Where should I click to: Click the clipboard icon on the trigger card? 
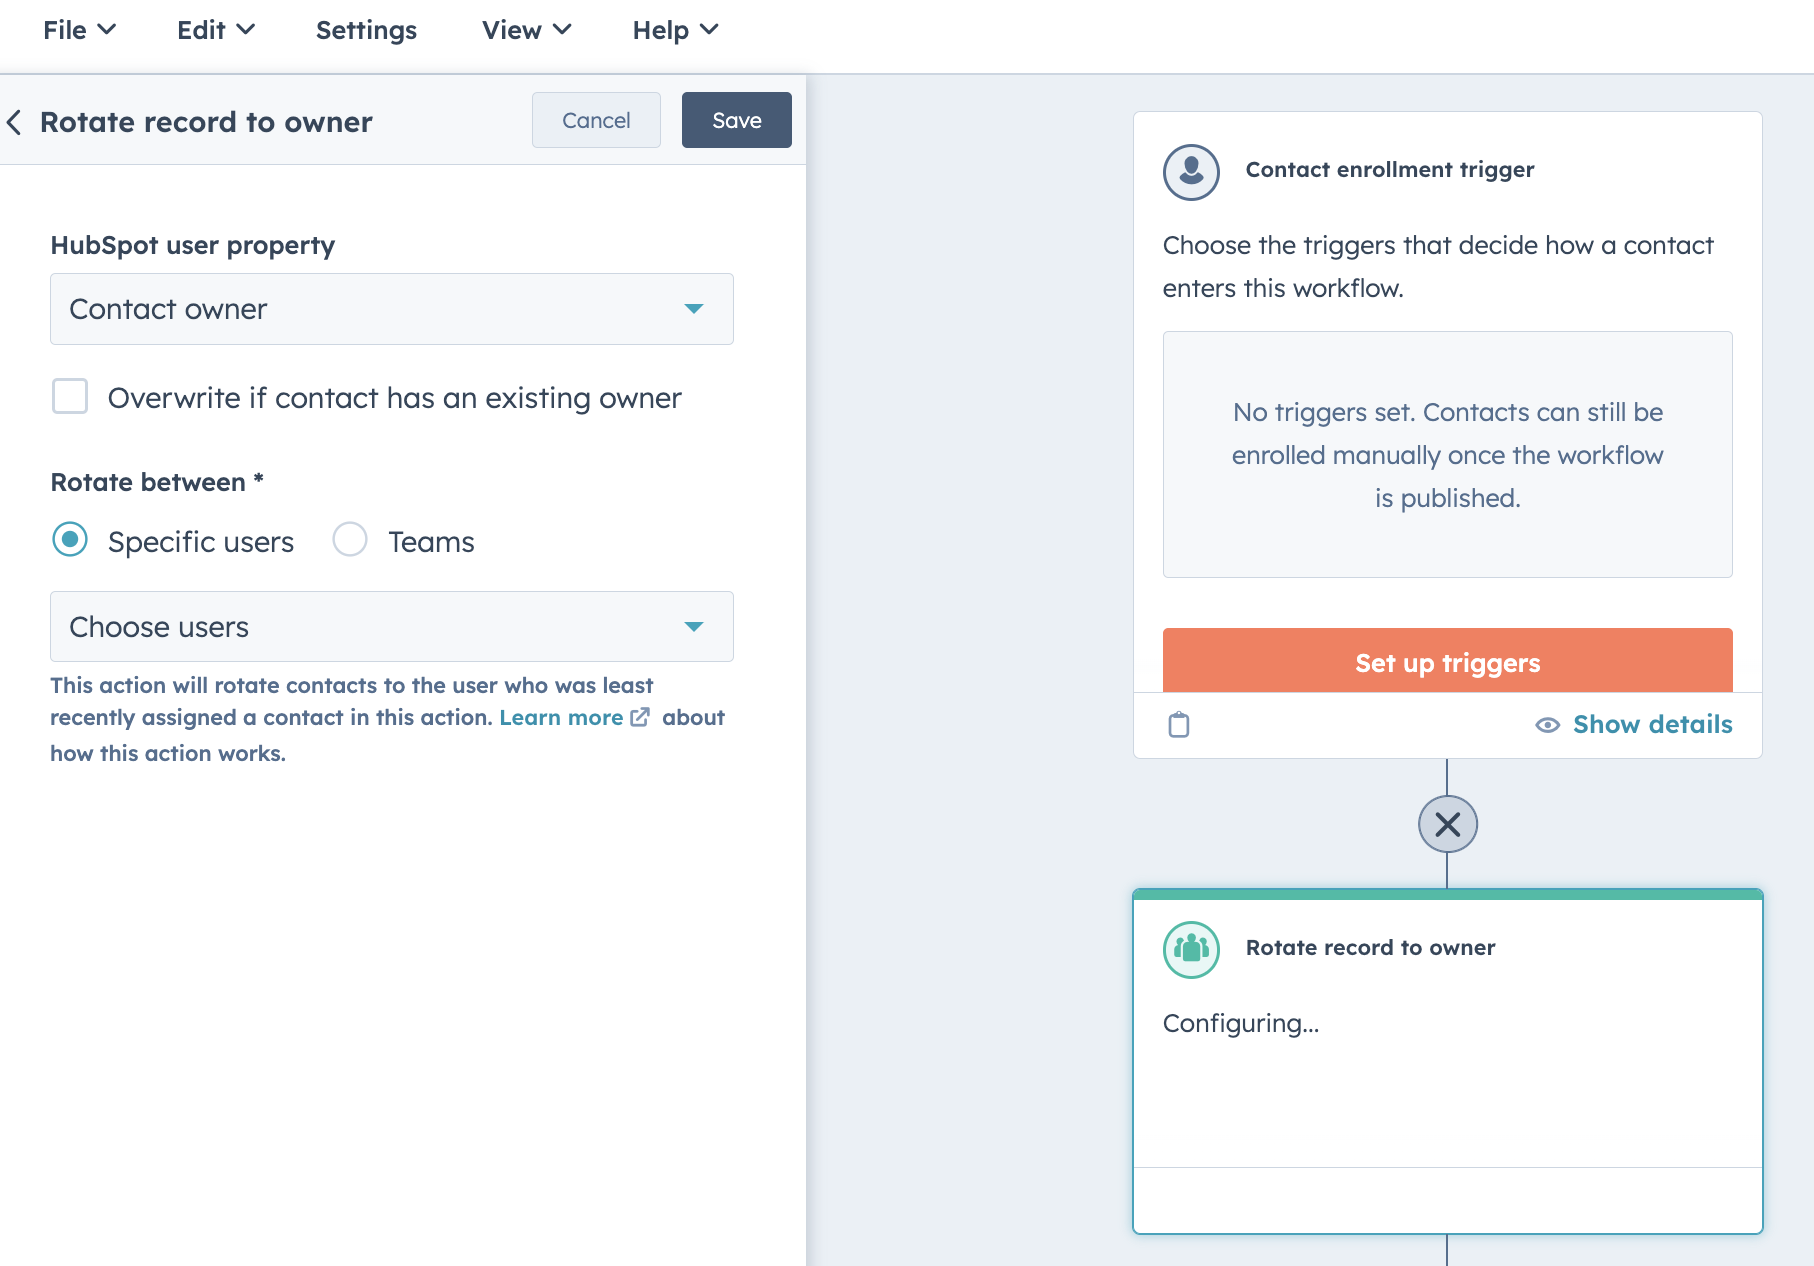click(x=1179, y=725)
